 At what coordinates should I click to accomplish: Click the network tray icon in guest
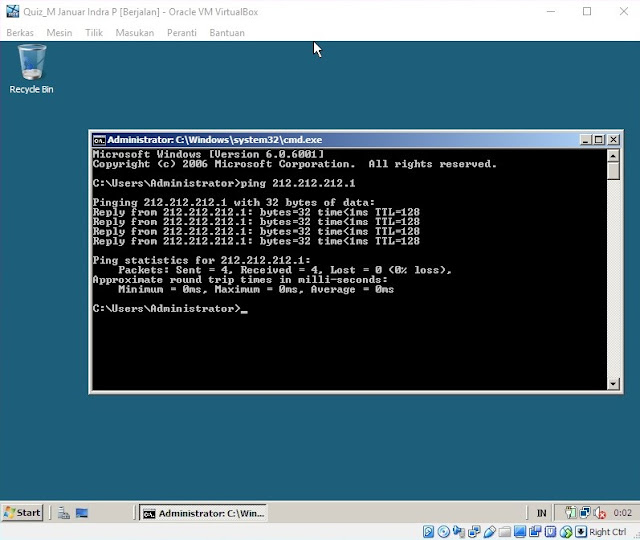[585, 512]
